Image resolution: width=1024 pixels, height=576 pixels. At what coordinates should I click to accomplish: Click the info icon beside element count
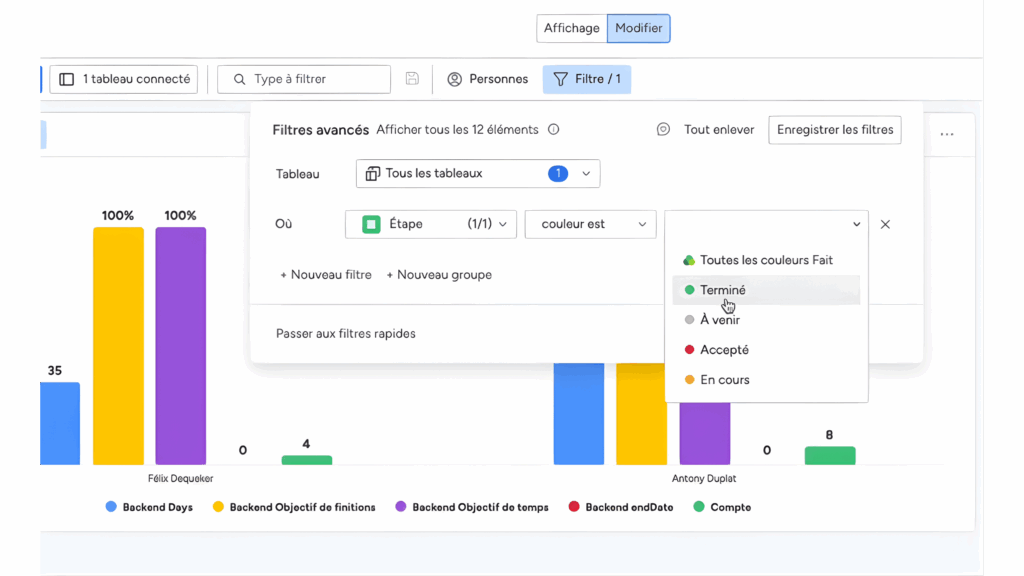[554, 129]
